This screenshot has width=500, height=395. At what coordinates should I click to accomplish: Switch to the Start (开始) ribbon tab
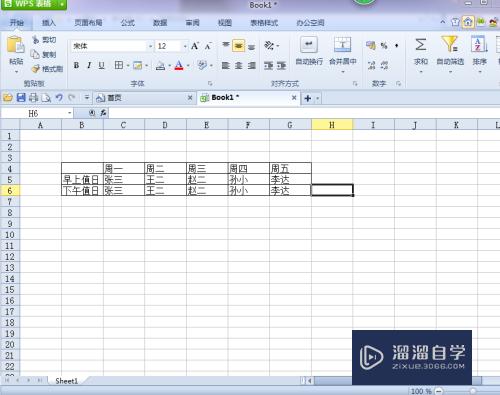coord(17,23)
